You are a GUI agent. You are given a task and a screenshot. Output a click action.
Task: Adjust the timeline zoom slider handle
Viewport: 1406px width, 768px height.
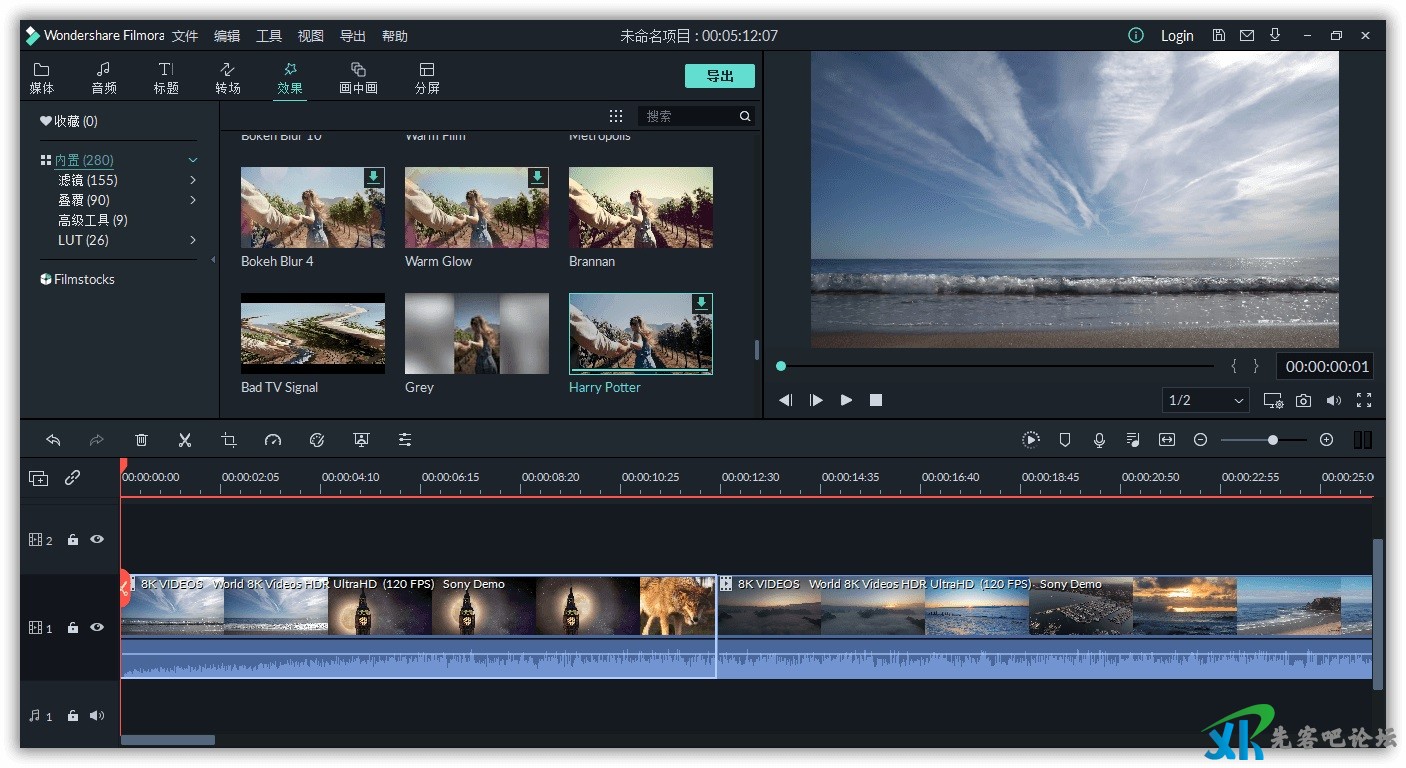click(x=1272, y=440)
